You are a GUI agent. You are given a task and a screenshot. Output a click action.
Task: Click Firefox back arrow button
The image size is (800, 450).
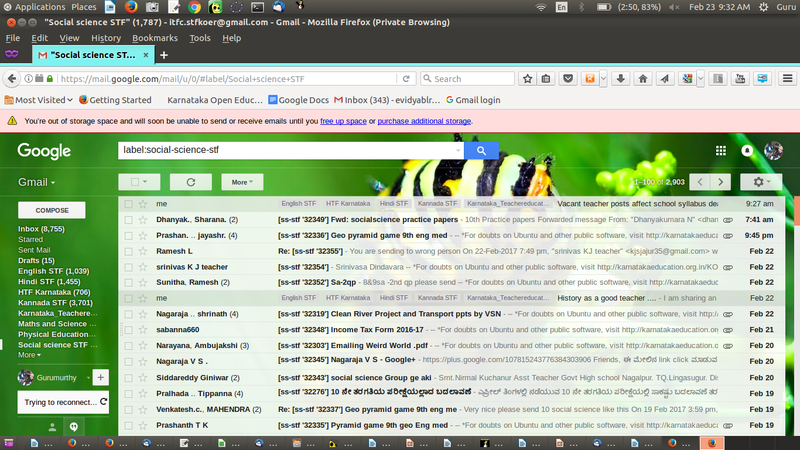coord(12,79)
